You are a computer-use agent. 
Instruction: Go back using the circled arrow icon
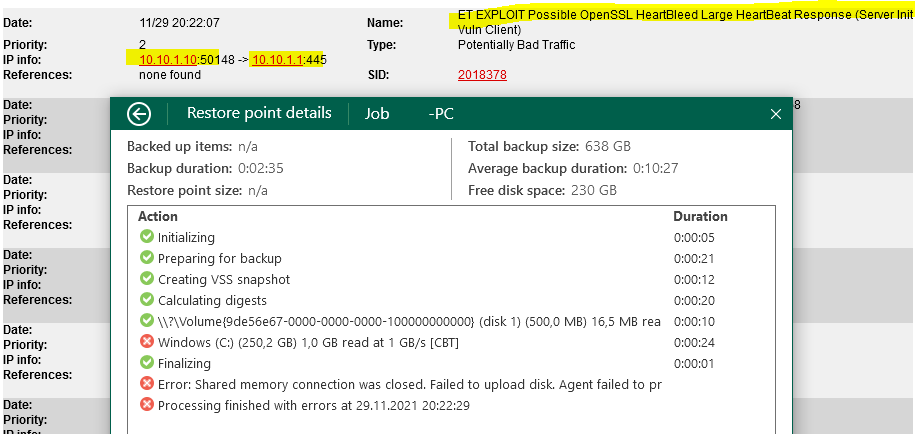coord(139,114)
